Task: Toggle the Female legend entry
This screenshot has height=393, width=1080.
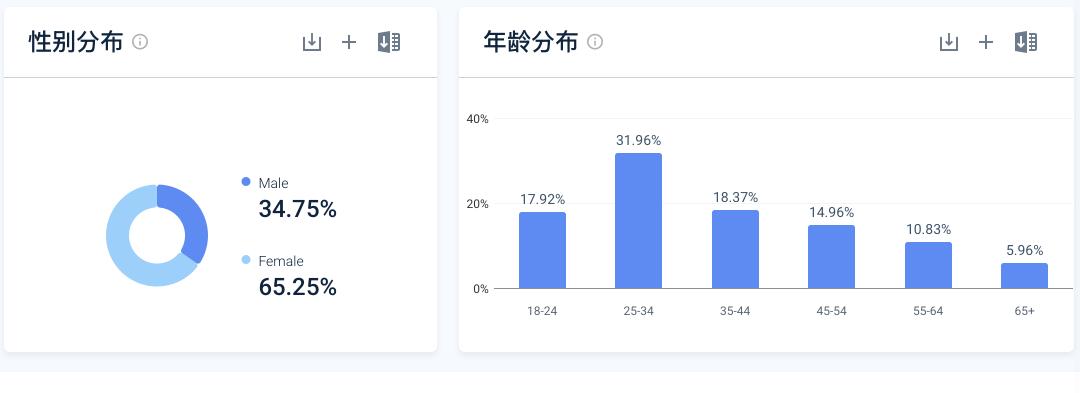Action: 280,261
